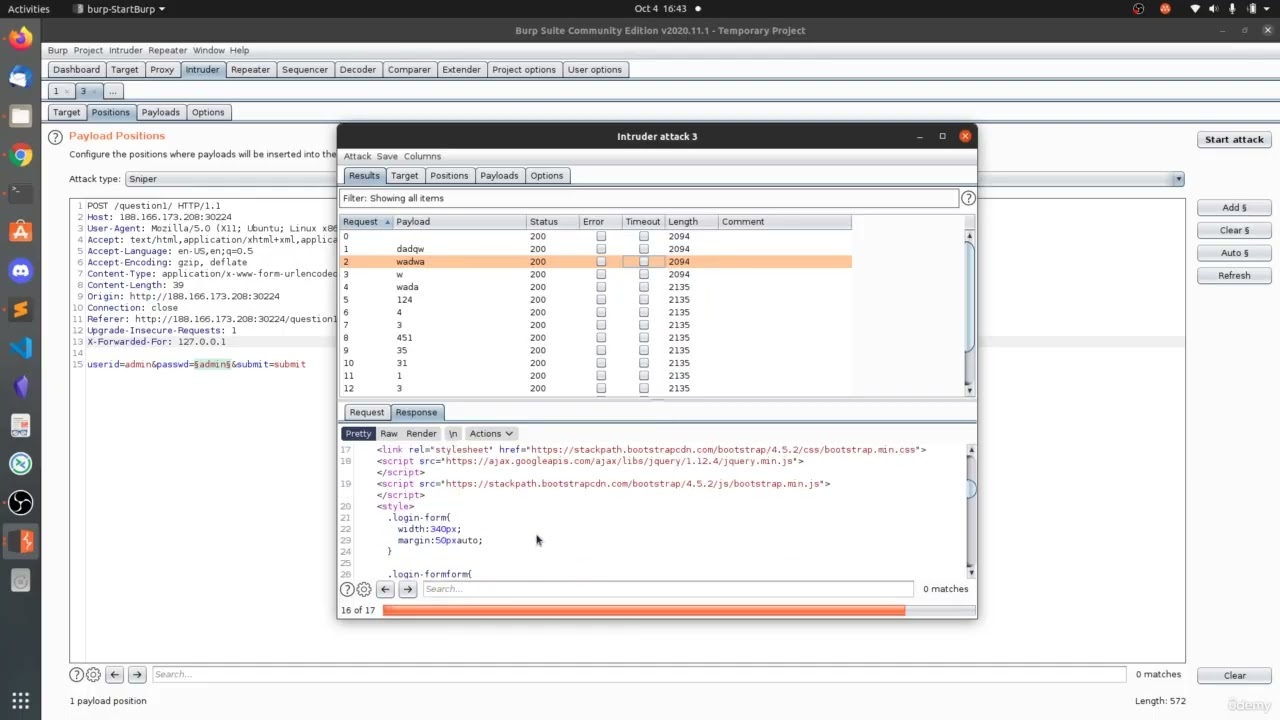Image resolution: width=1280 pixels, height=720 pixels.
Task: Open the Attack menu in attack window
Action: pos(357,156)
